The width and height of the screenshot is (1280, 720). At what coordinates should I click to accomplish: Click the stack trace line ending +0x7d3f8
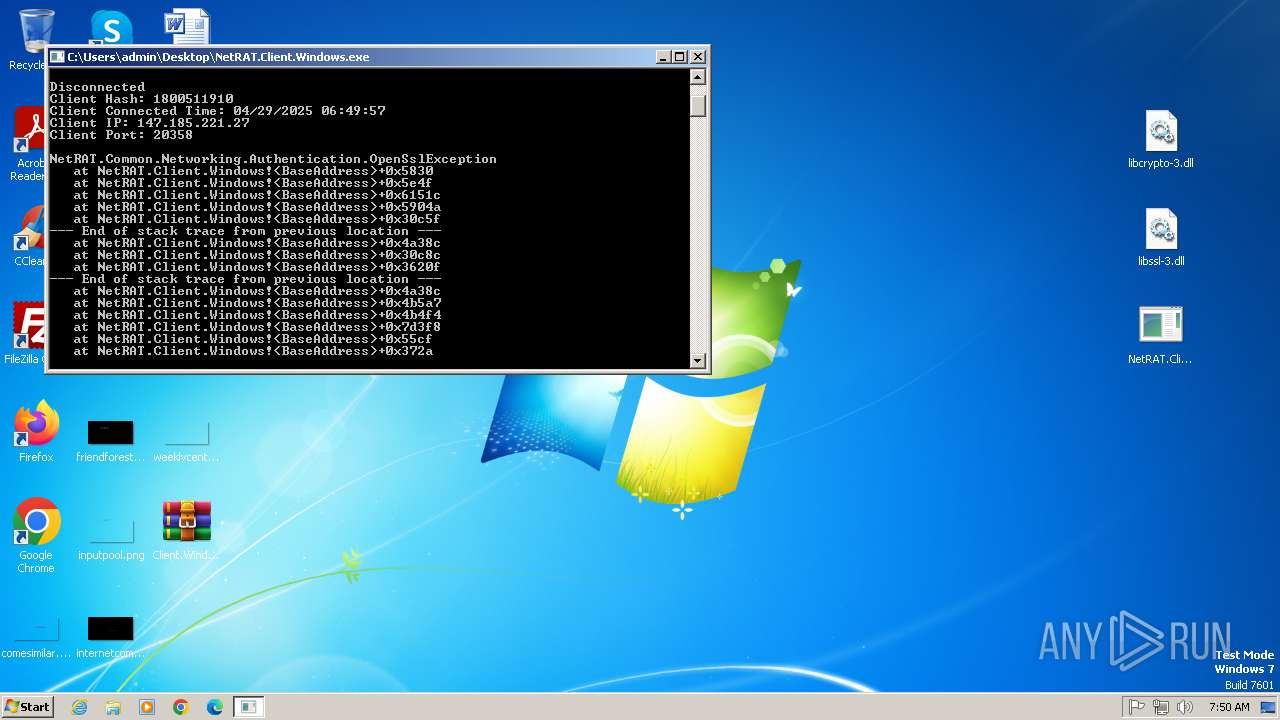[257, 327]
